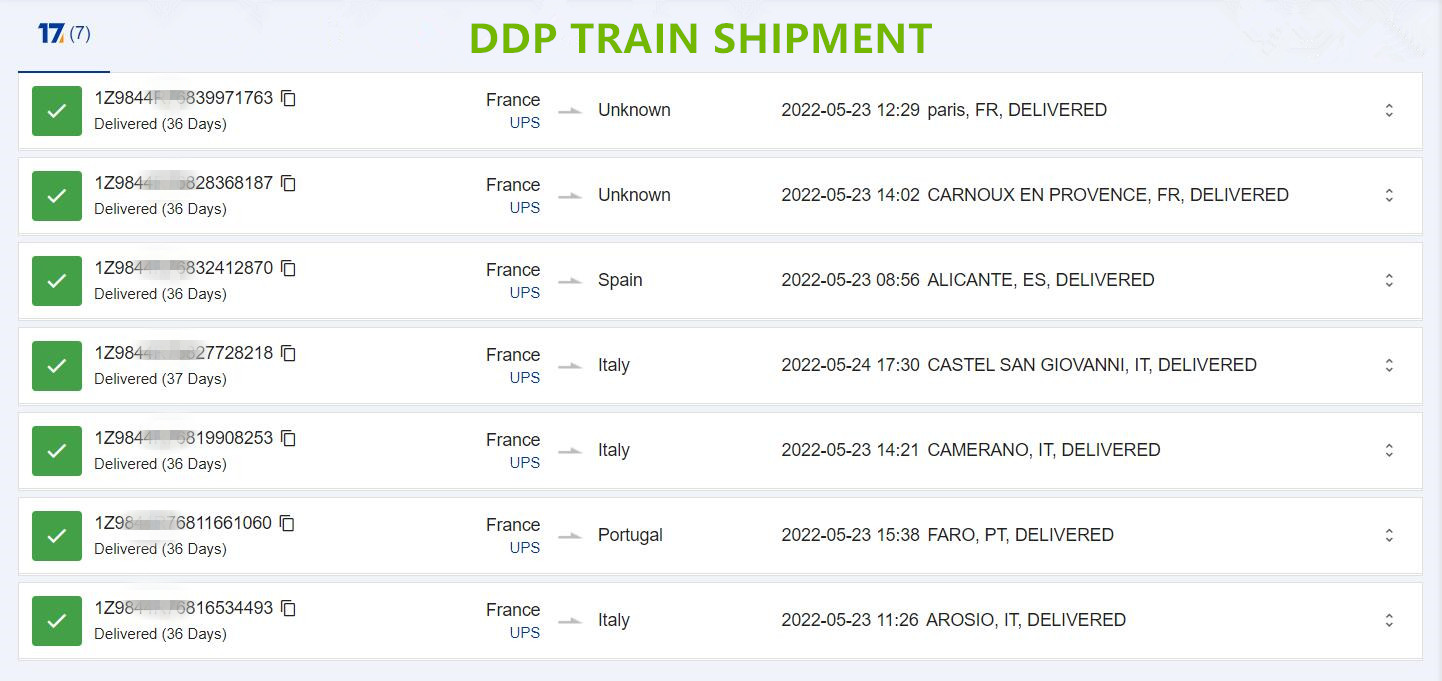Viewport: 1442px width, 681px height.
Task: Open UPS carrier link in Paris row
Action: tap(524, 123)
